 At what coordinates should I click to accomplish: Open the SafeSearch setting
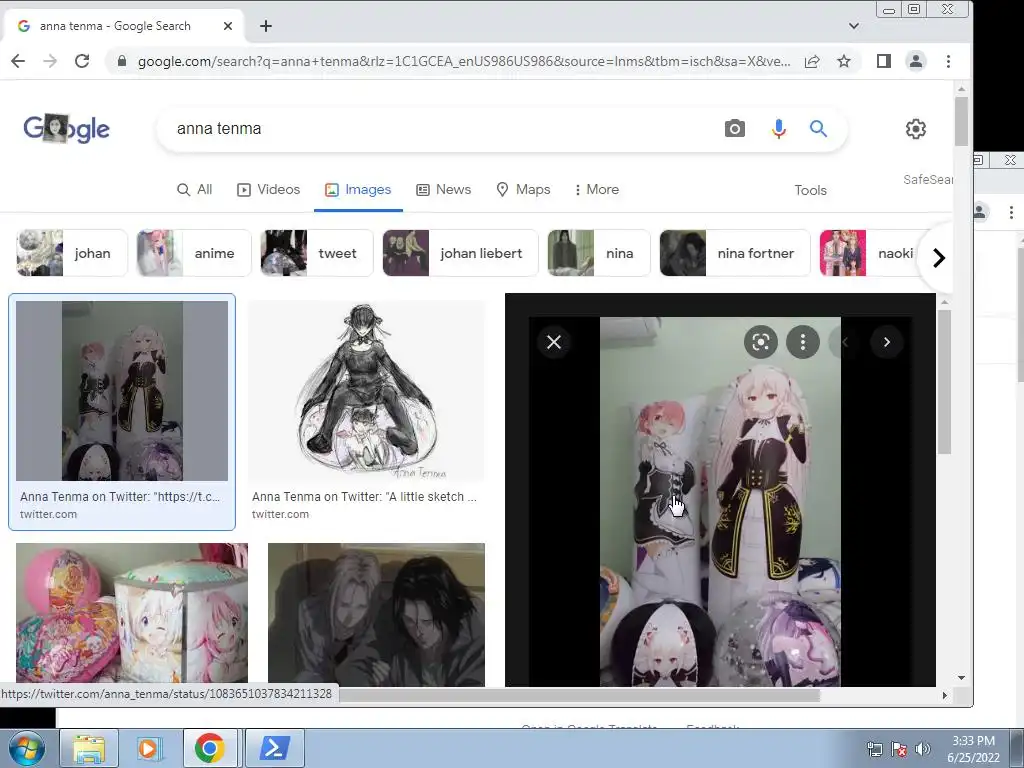coord(927,180)
